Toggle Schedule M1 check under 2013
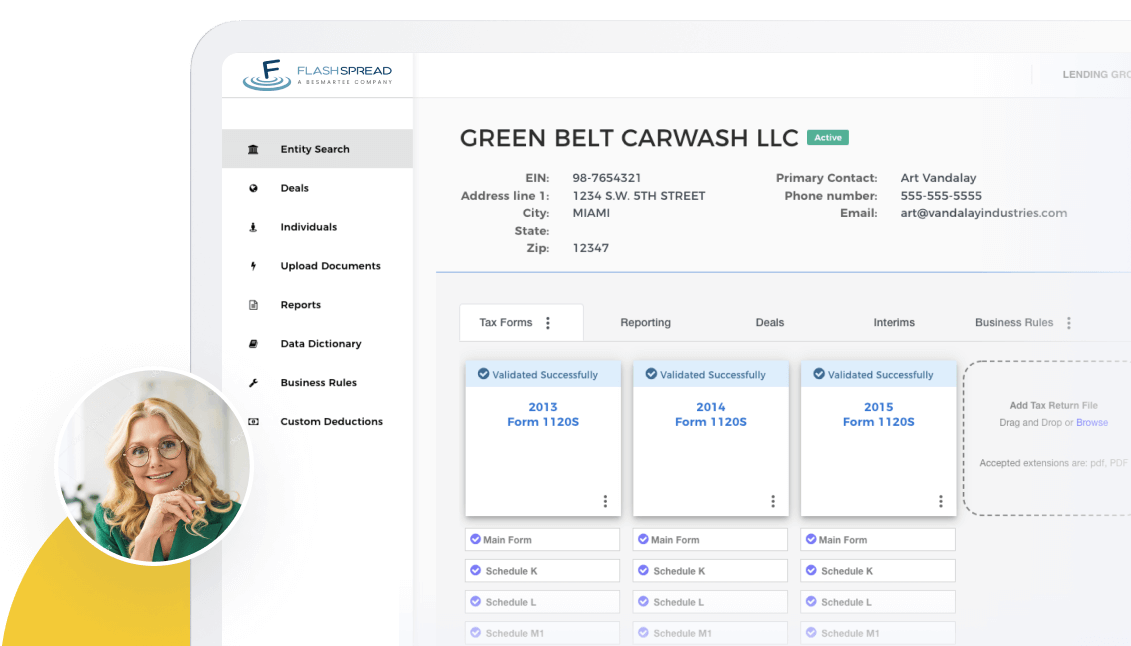This screenshot has width=1131, height=646. click(x=475, y=632)
